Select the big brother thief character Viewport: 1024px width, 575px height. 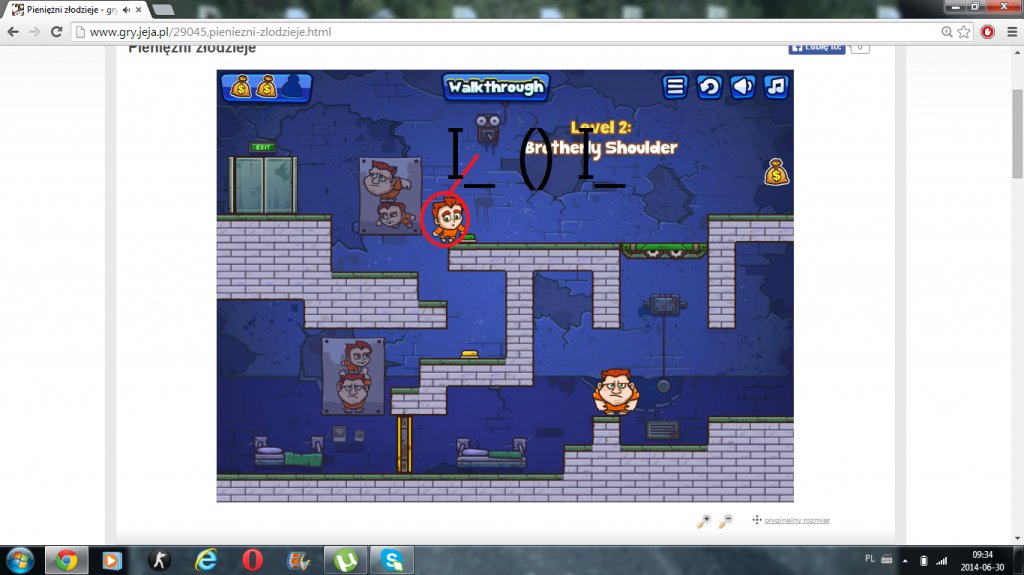(615, 392)
